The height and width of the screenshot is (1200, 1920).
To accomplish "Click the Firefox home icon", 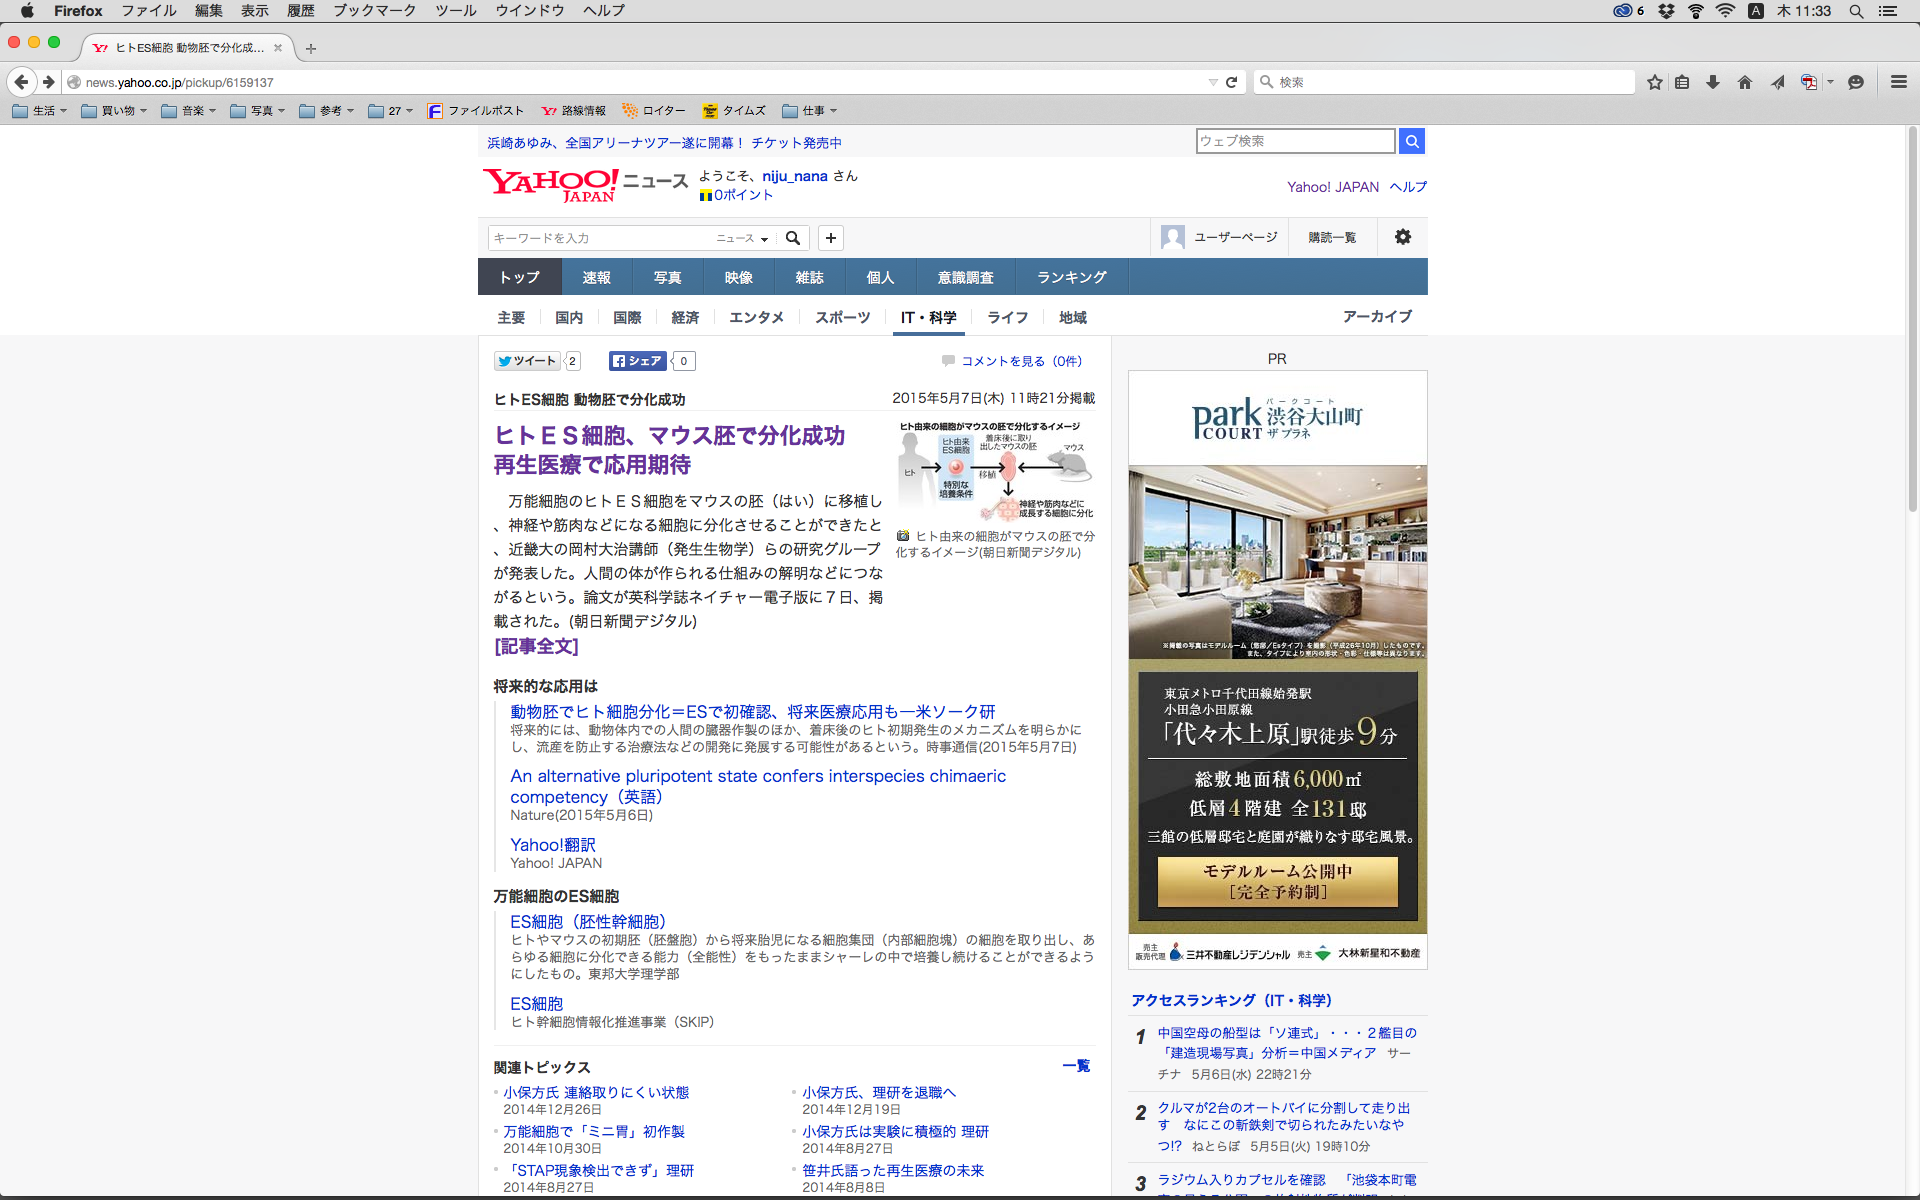I will coord(1745,82).
